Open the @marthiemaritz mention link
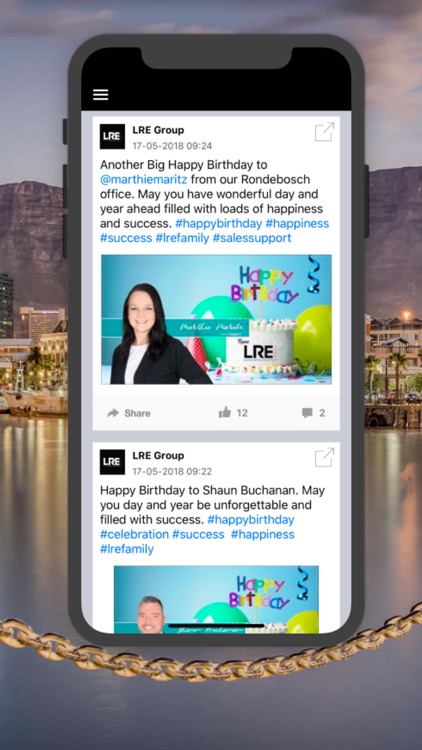Viewport: 422px width, 750px height. click(x=144, y=179)
